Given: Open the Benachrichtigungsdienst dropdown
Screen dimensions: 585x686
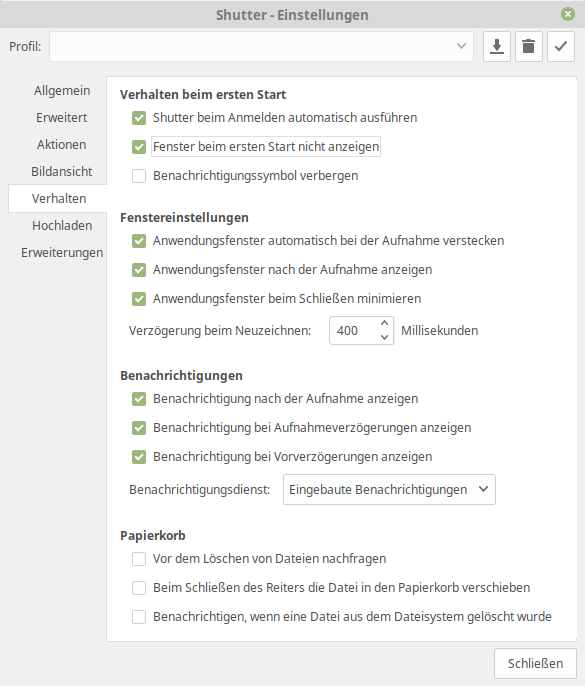Looking at the screenshot, I should (x=389, y=490).
